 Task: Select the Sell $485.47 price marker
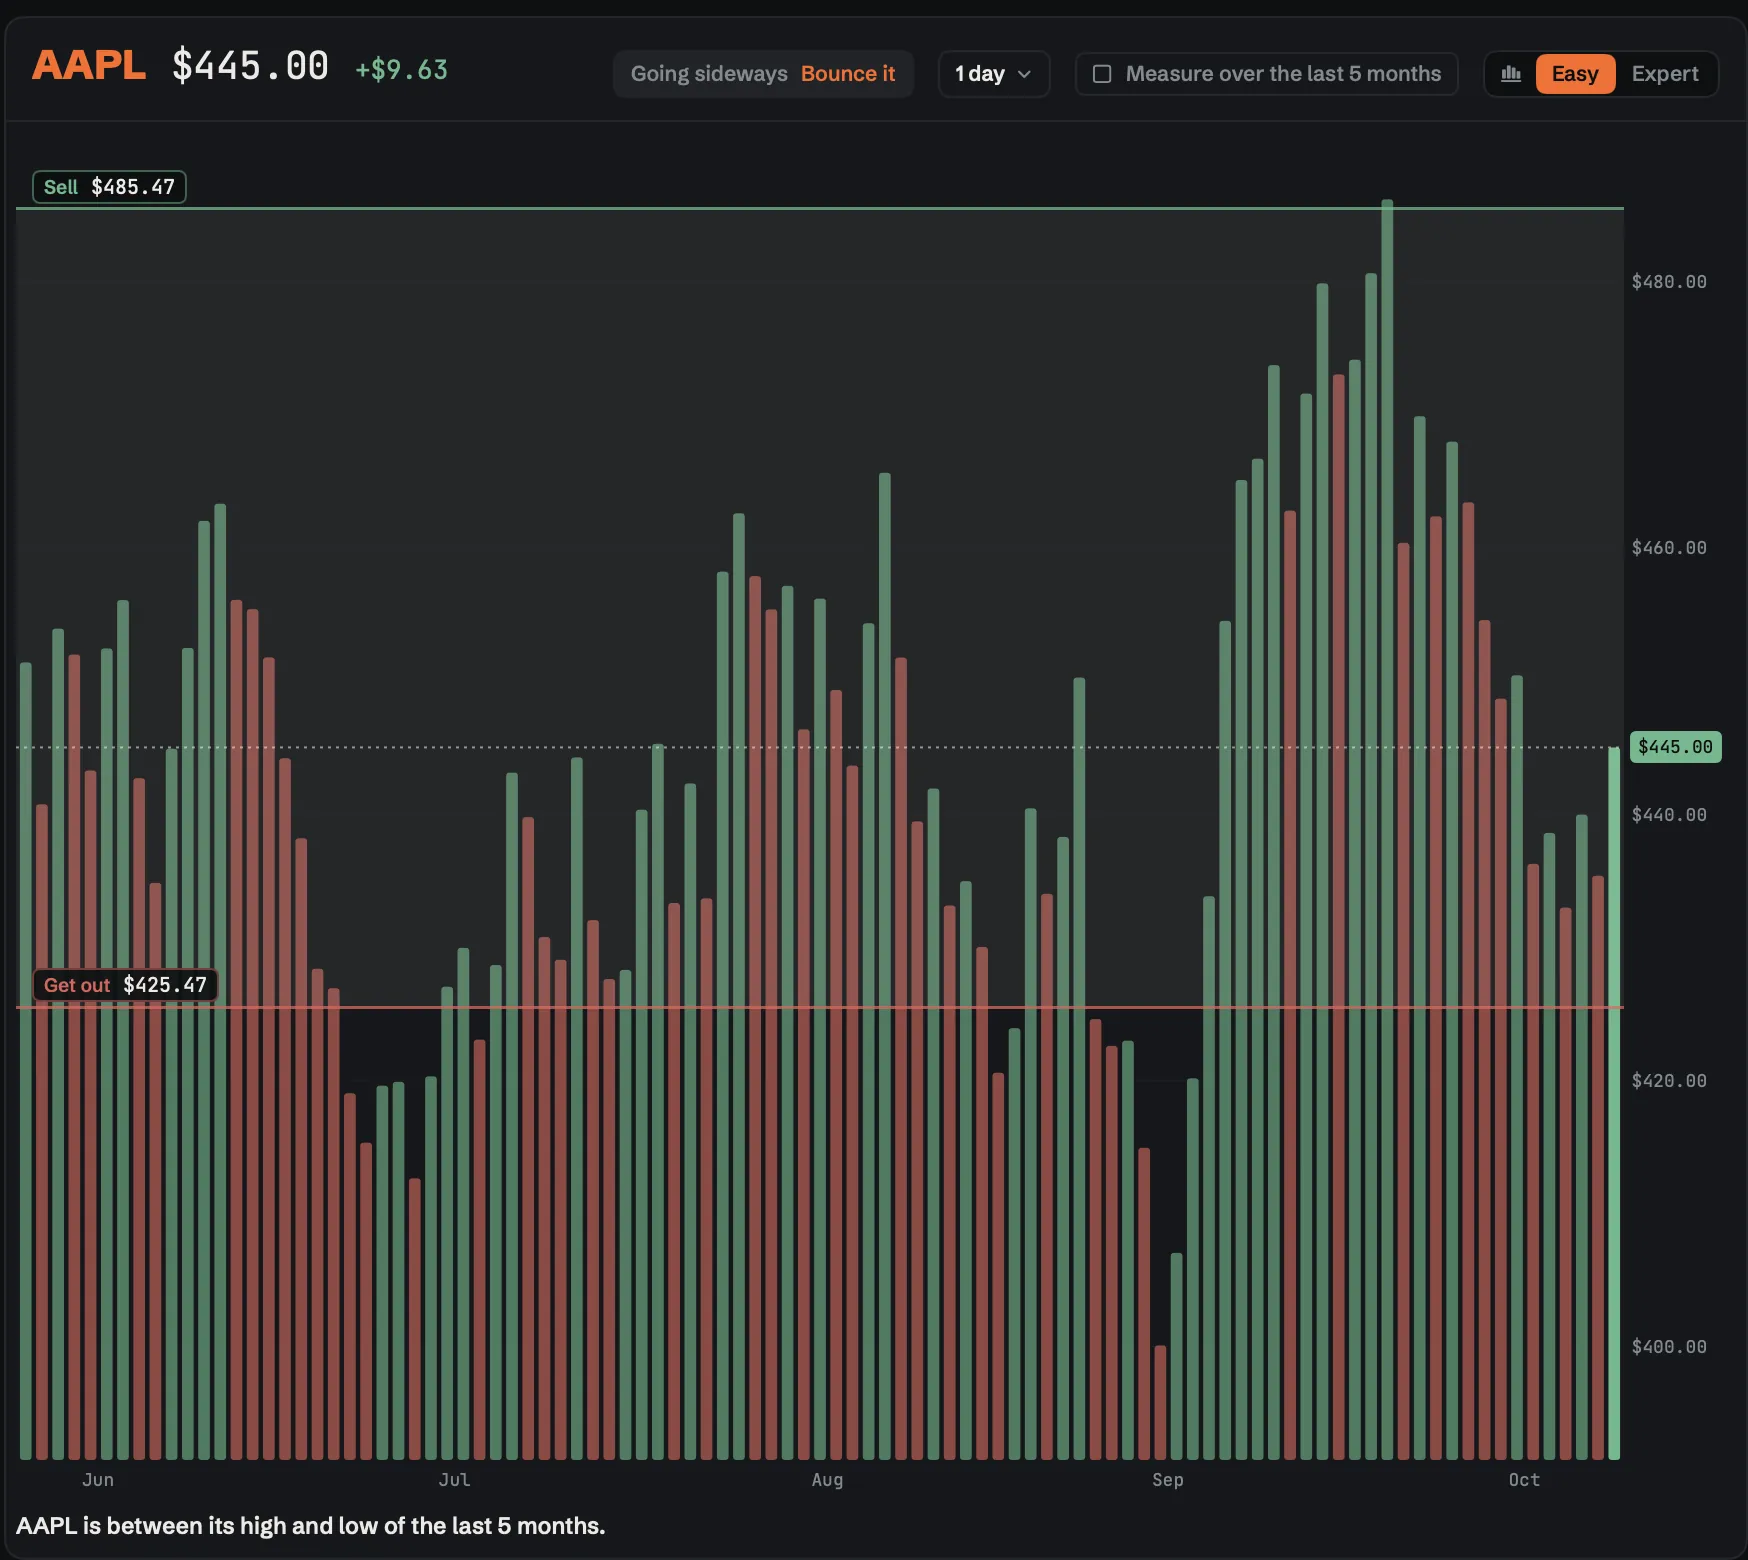(x=109, y=187)
